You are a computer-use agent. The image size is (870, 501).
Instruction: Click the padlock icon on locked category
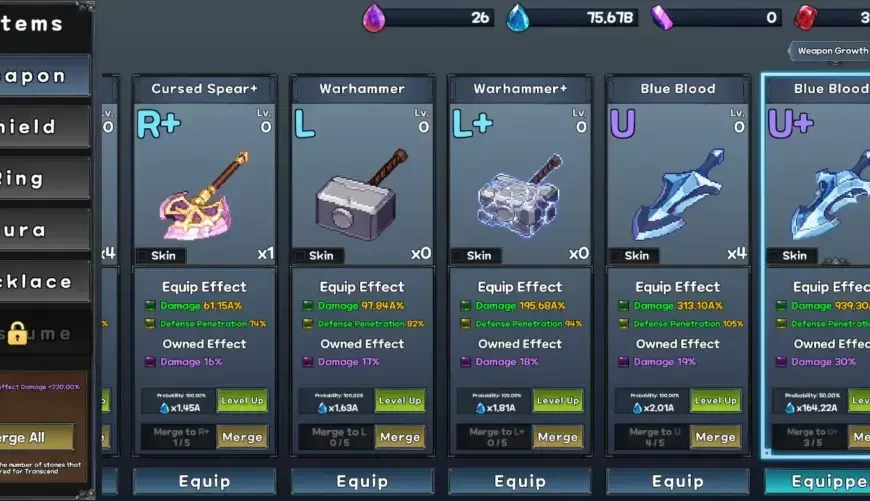tap(17, 333)
